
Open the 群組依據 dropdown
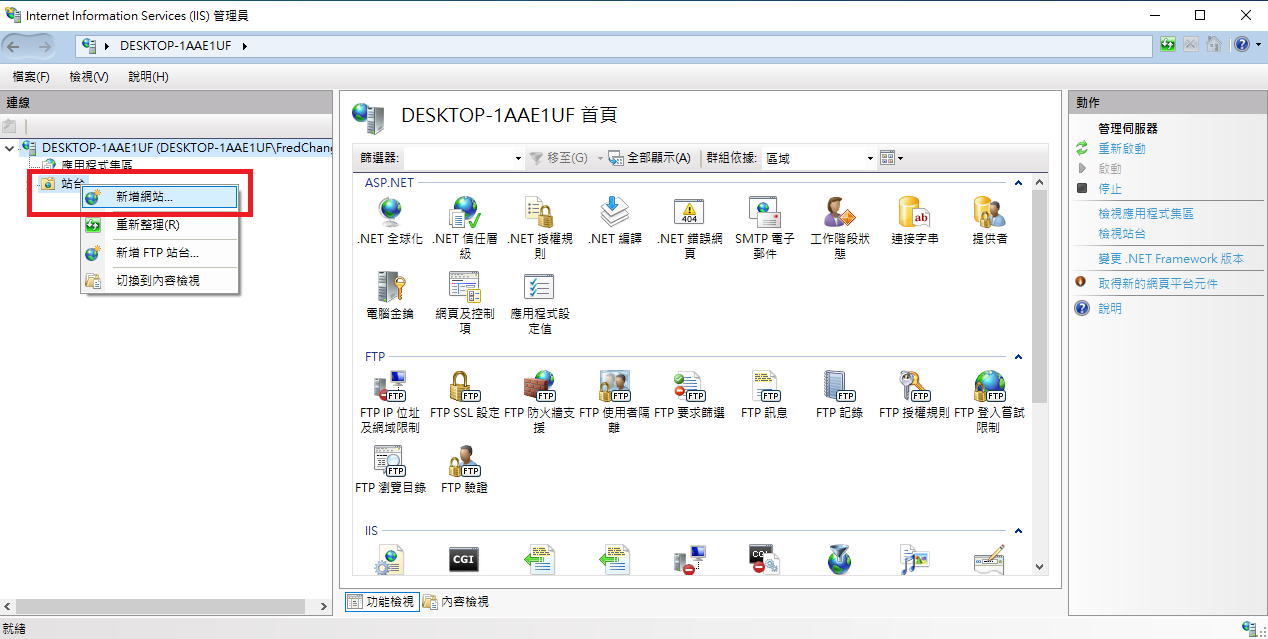870,158
